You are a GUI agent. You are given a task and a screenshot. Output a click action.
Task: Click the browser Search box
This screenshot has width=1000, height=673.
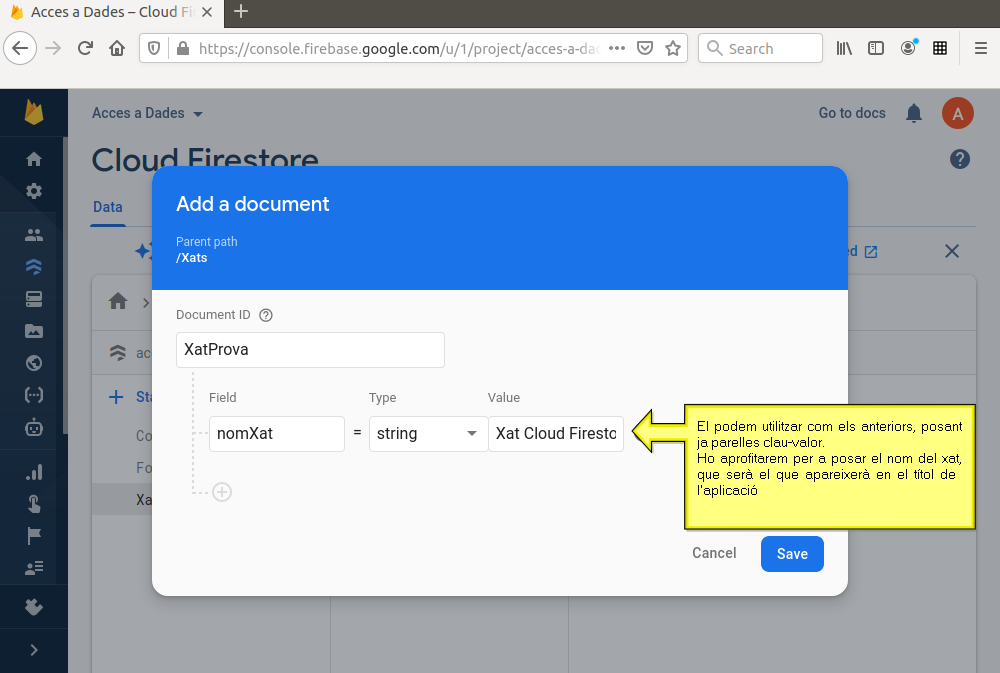pyautogui.click(x=760, y=48)
